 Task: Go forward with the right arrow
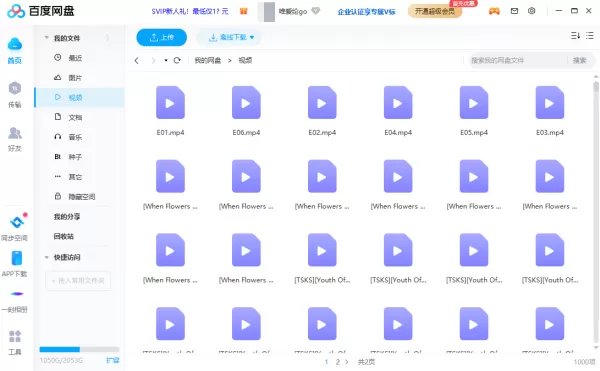[x=153, y=60]
